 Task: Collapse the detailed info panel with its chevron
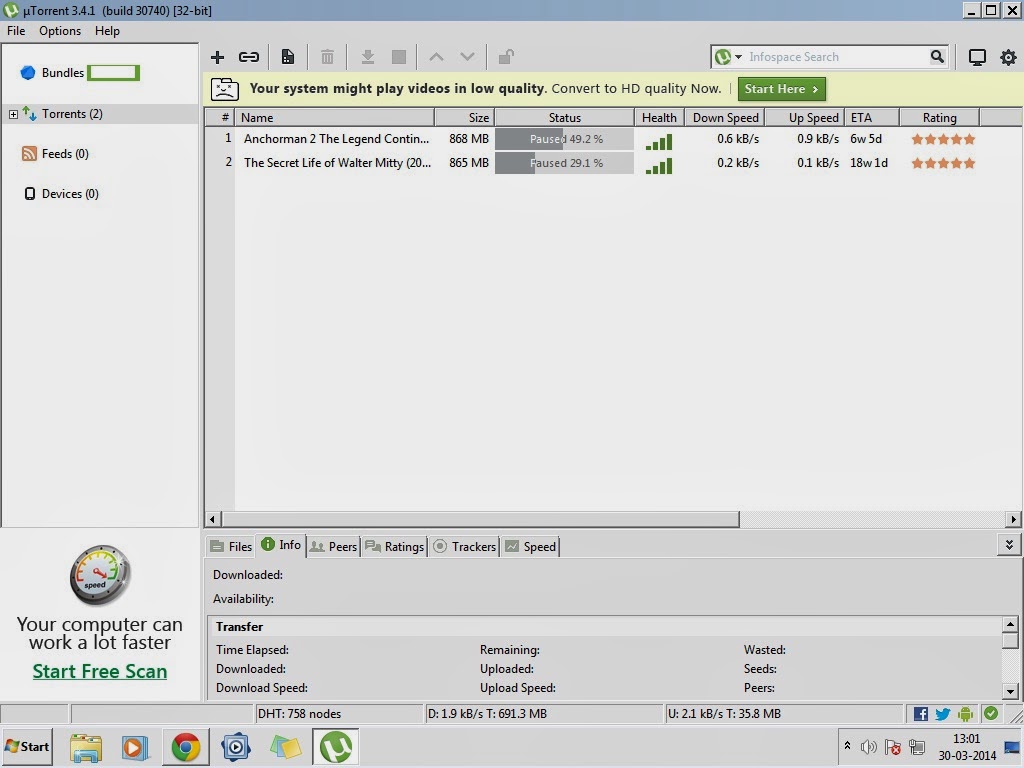click(1010, 545)
